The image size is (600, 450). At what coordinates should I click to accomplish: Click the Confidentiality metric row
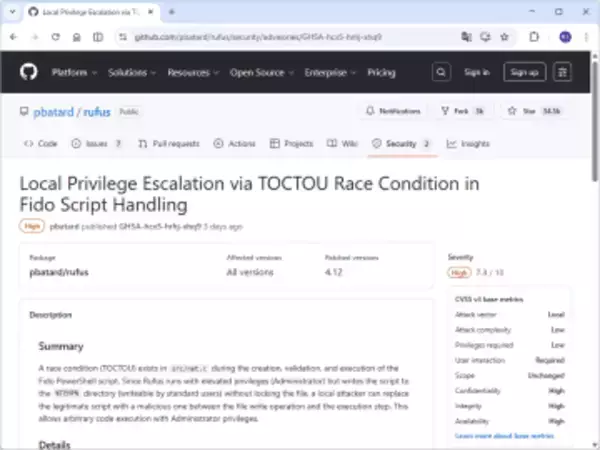pos(510,391)
